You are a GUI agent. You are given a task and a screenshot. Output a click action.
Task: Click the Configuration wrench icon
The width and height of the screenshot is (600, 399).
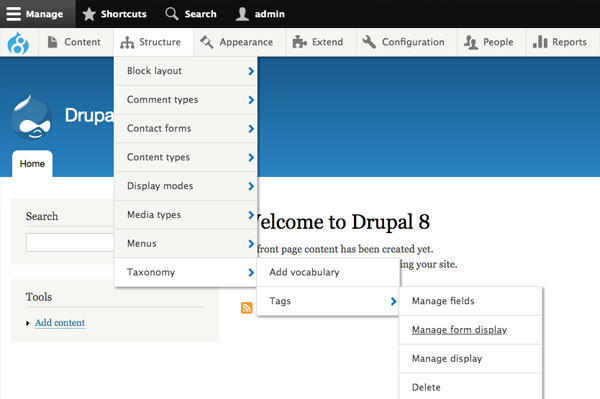pyautogui.click(x=369, y=42)
